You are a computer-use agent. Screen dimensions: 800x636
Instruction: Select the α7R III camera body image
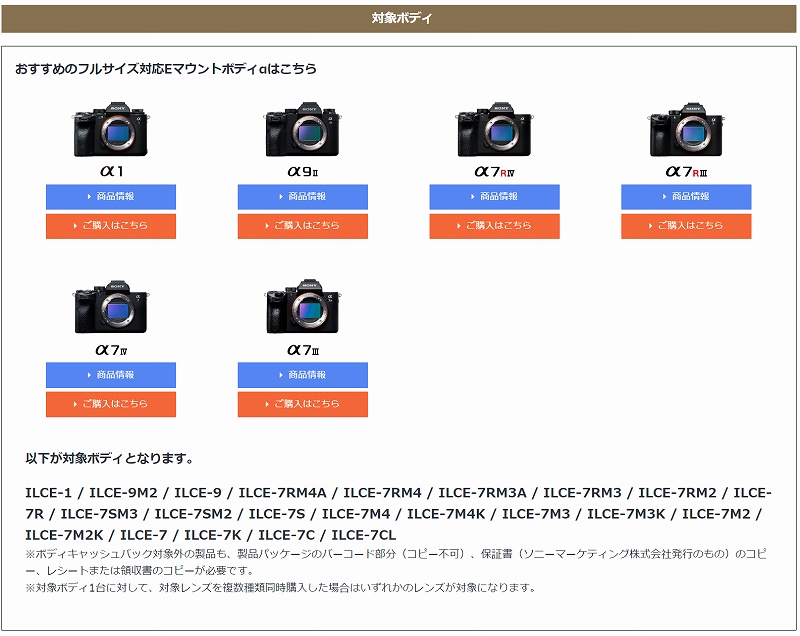[686, 130]
